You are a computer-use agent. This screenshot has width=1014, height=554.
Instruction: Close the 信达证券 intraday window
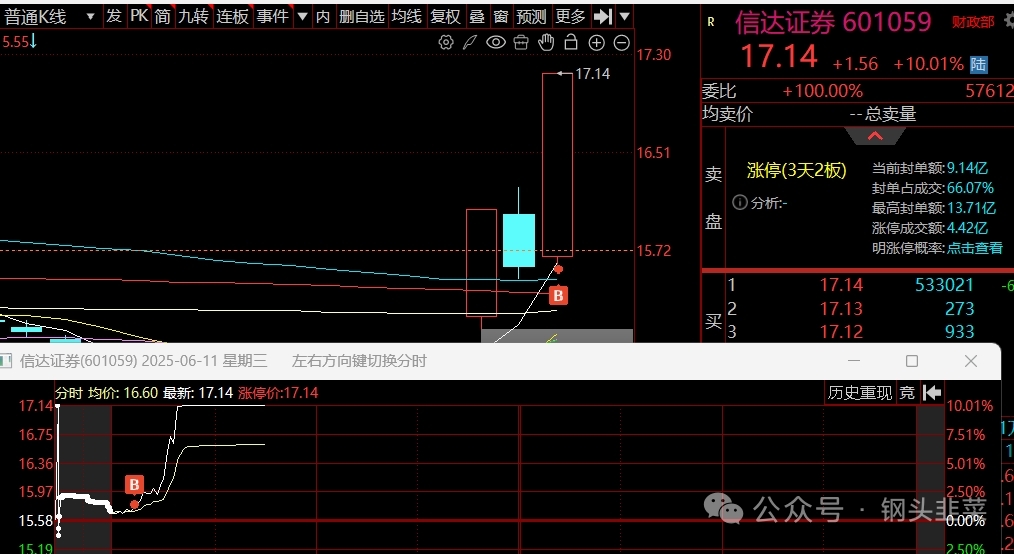[971, 361]
